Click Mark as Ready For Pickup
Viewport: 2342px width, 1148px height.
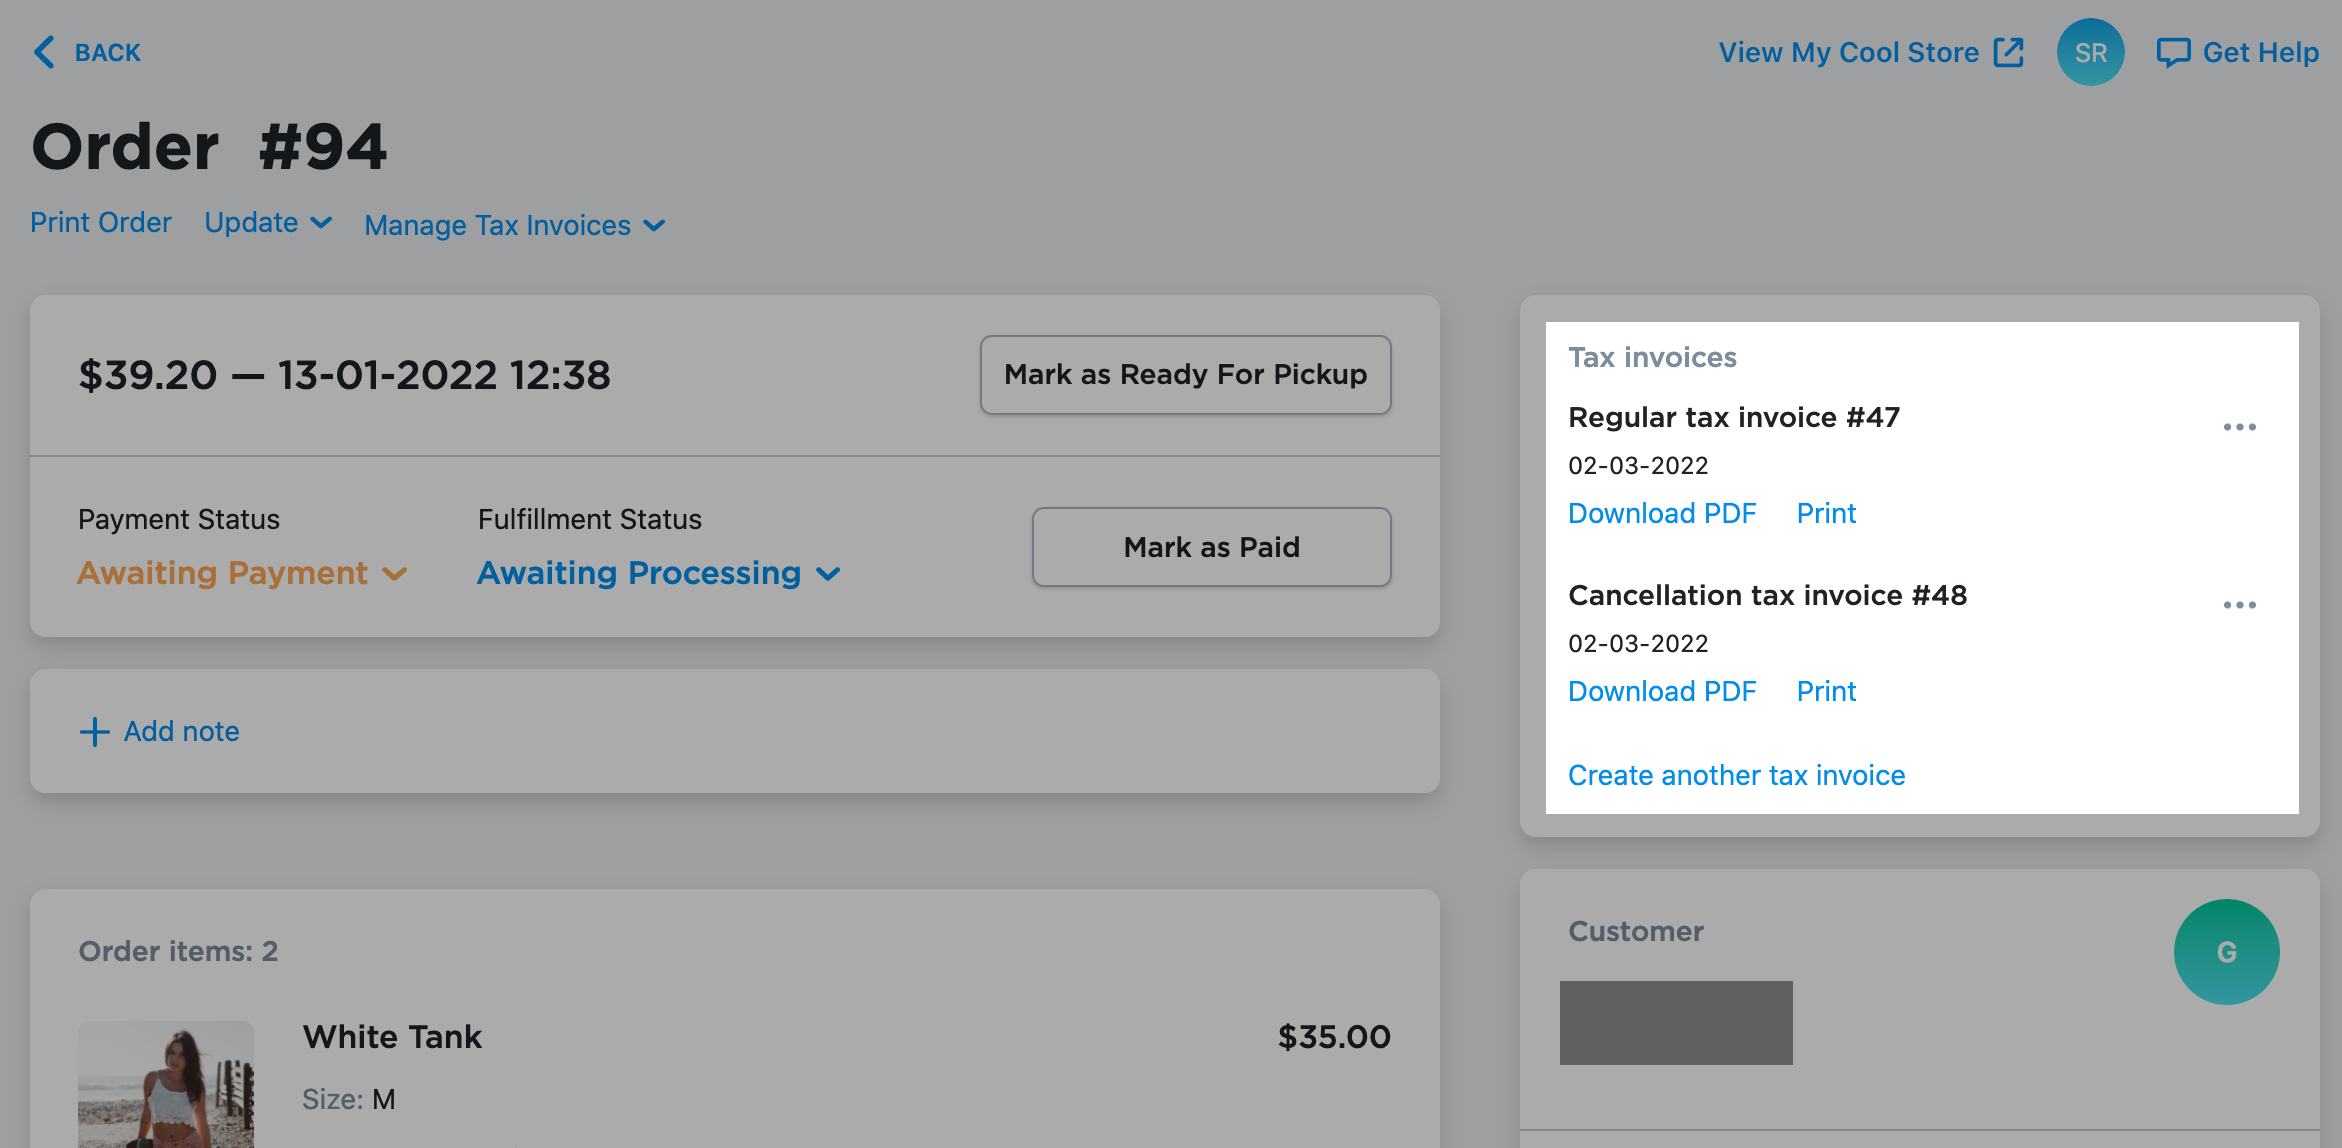(x=1185, y=374)
